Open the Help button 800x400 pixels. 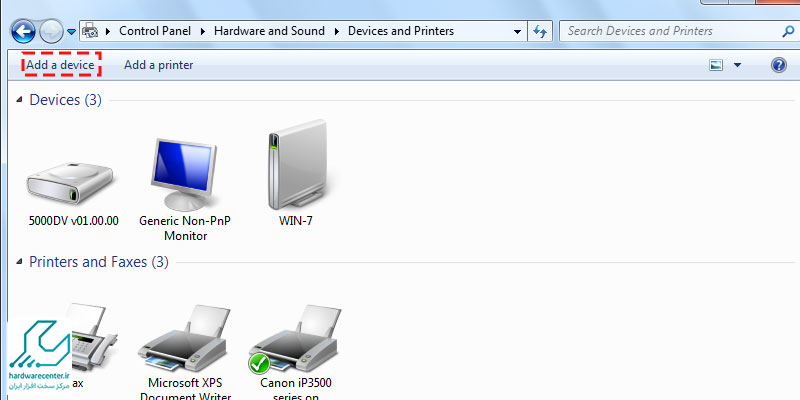point(779,65)
